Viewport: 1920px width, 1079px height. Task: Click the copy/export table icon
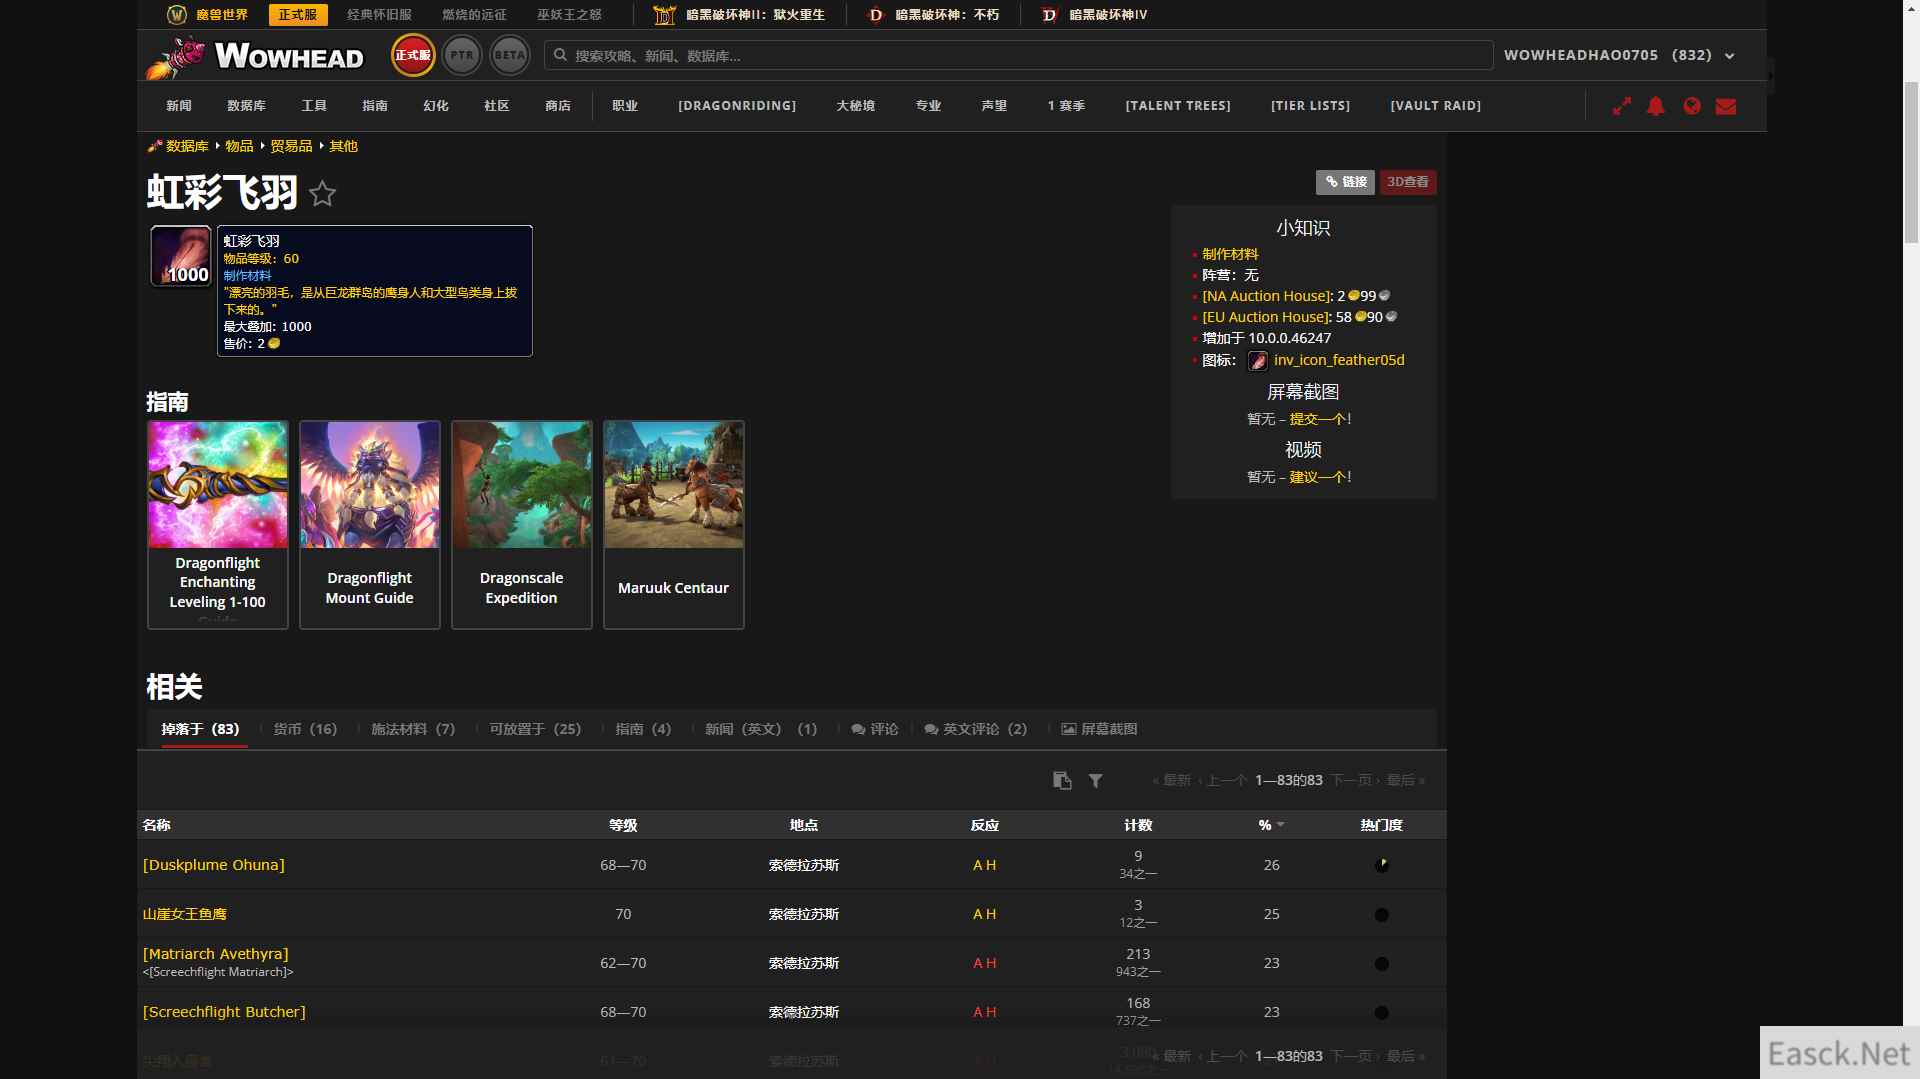coord(1062,780)
